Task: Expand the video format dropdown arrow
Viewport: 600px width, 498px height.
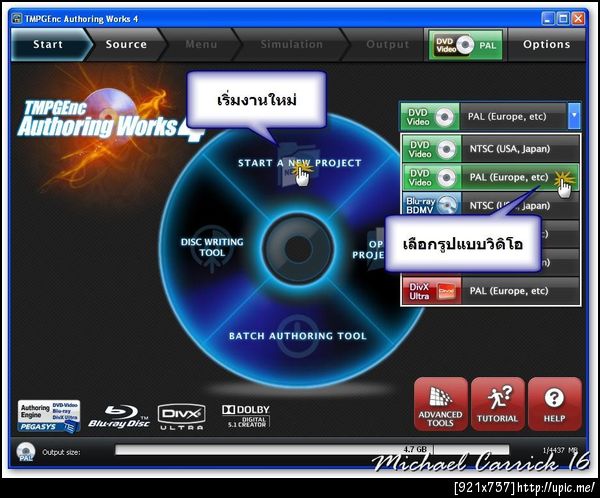Action: click(x=574, y=116)
